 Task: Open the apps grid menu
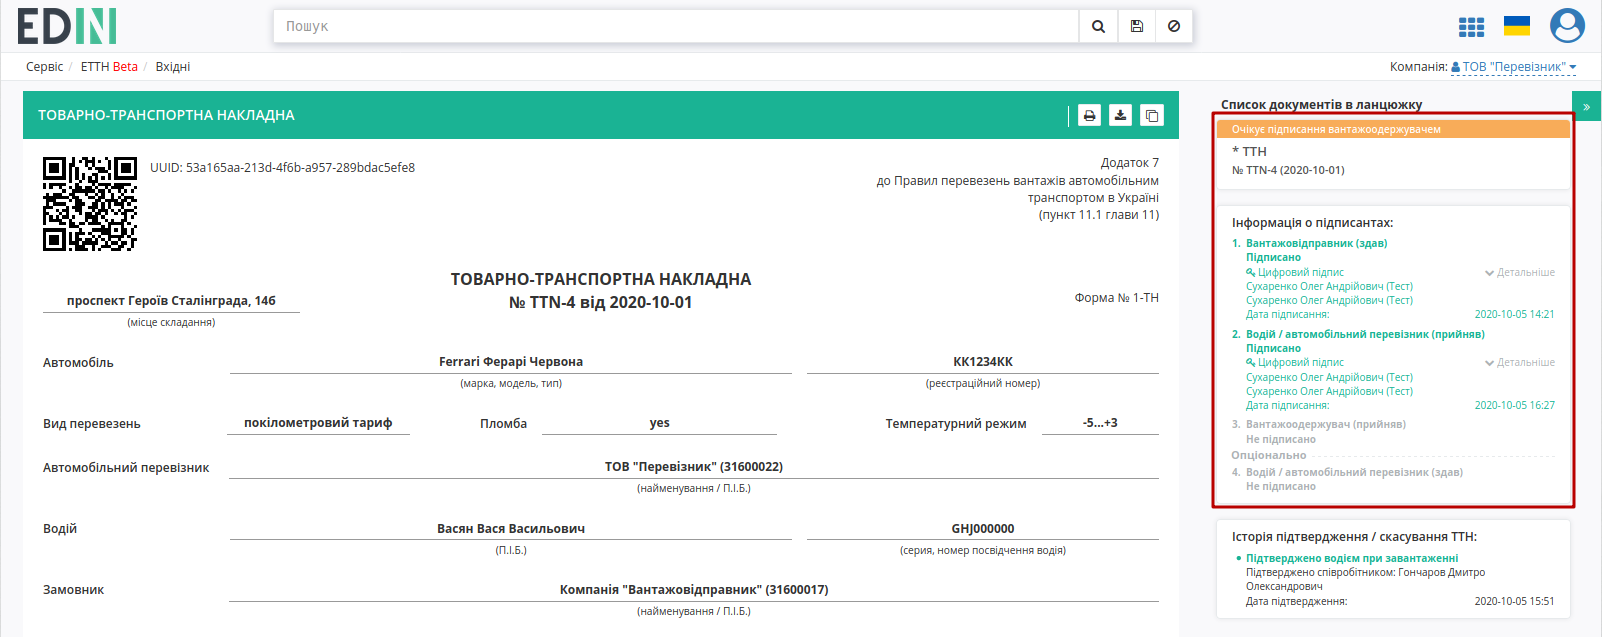[x=1471, y=27]
